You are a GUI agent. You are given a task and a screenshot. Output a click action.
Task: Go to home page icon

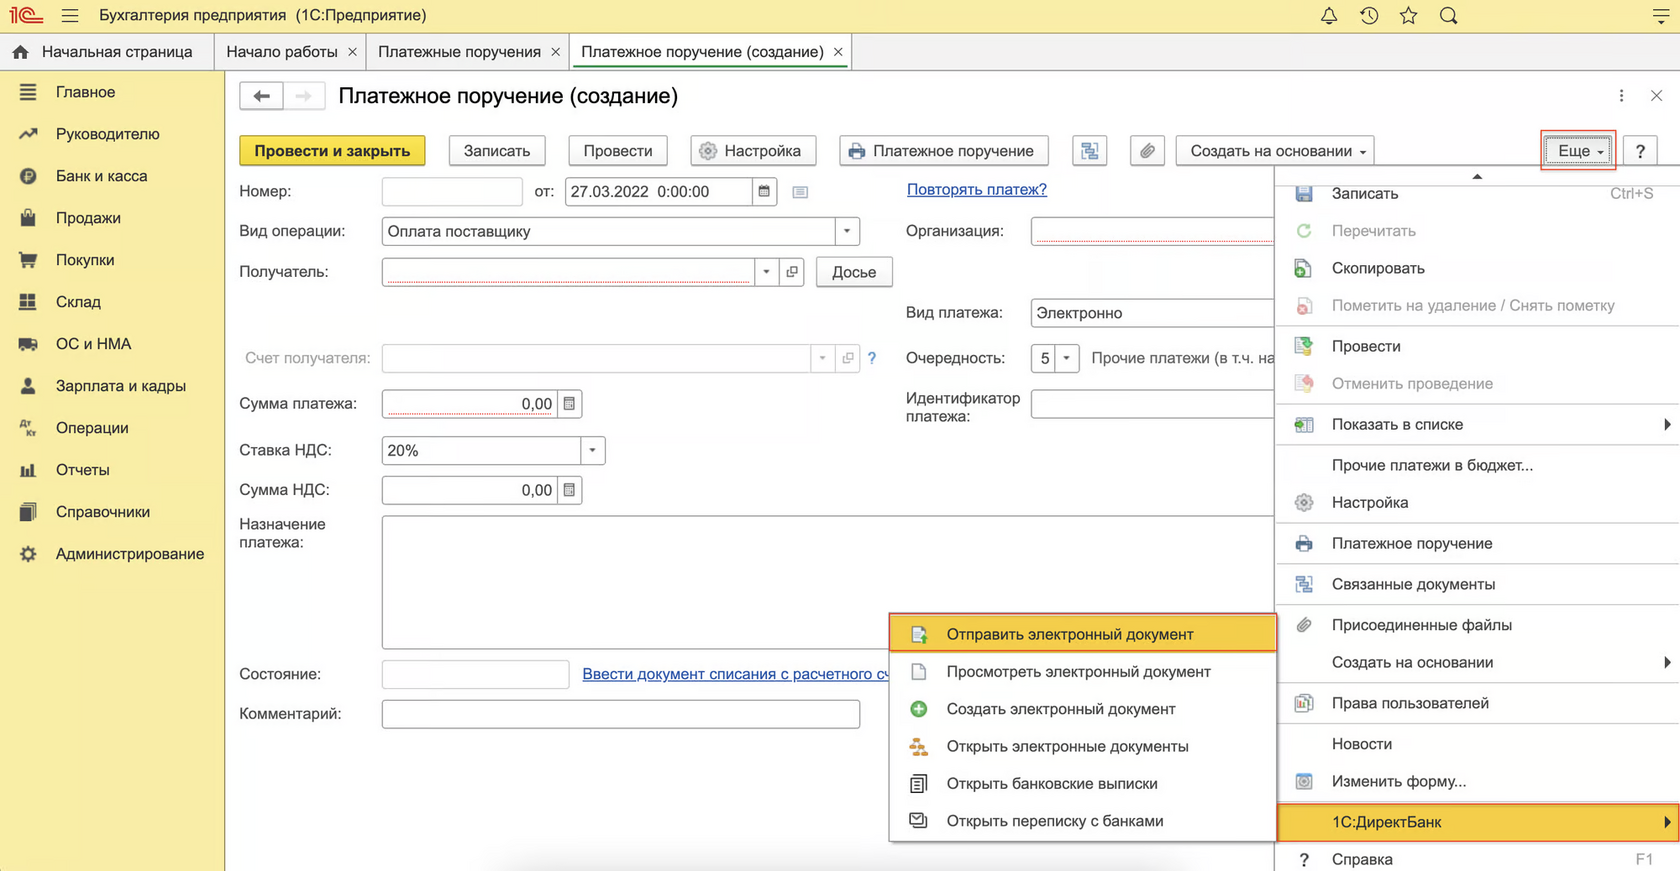tap(21, 52)
